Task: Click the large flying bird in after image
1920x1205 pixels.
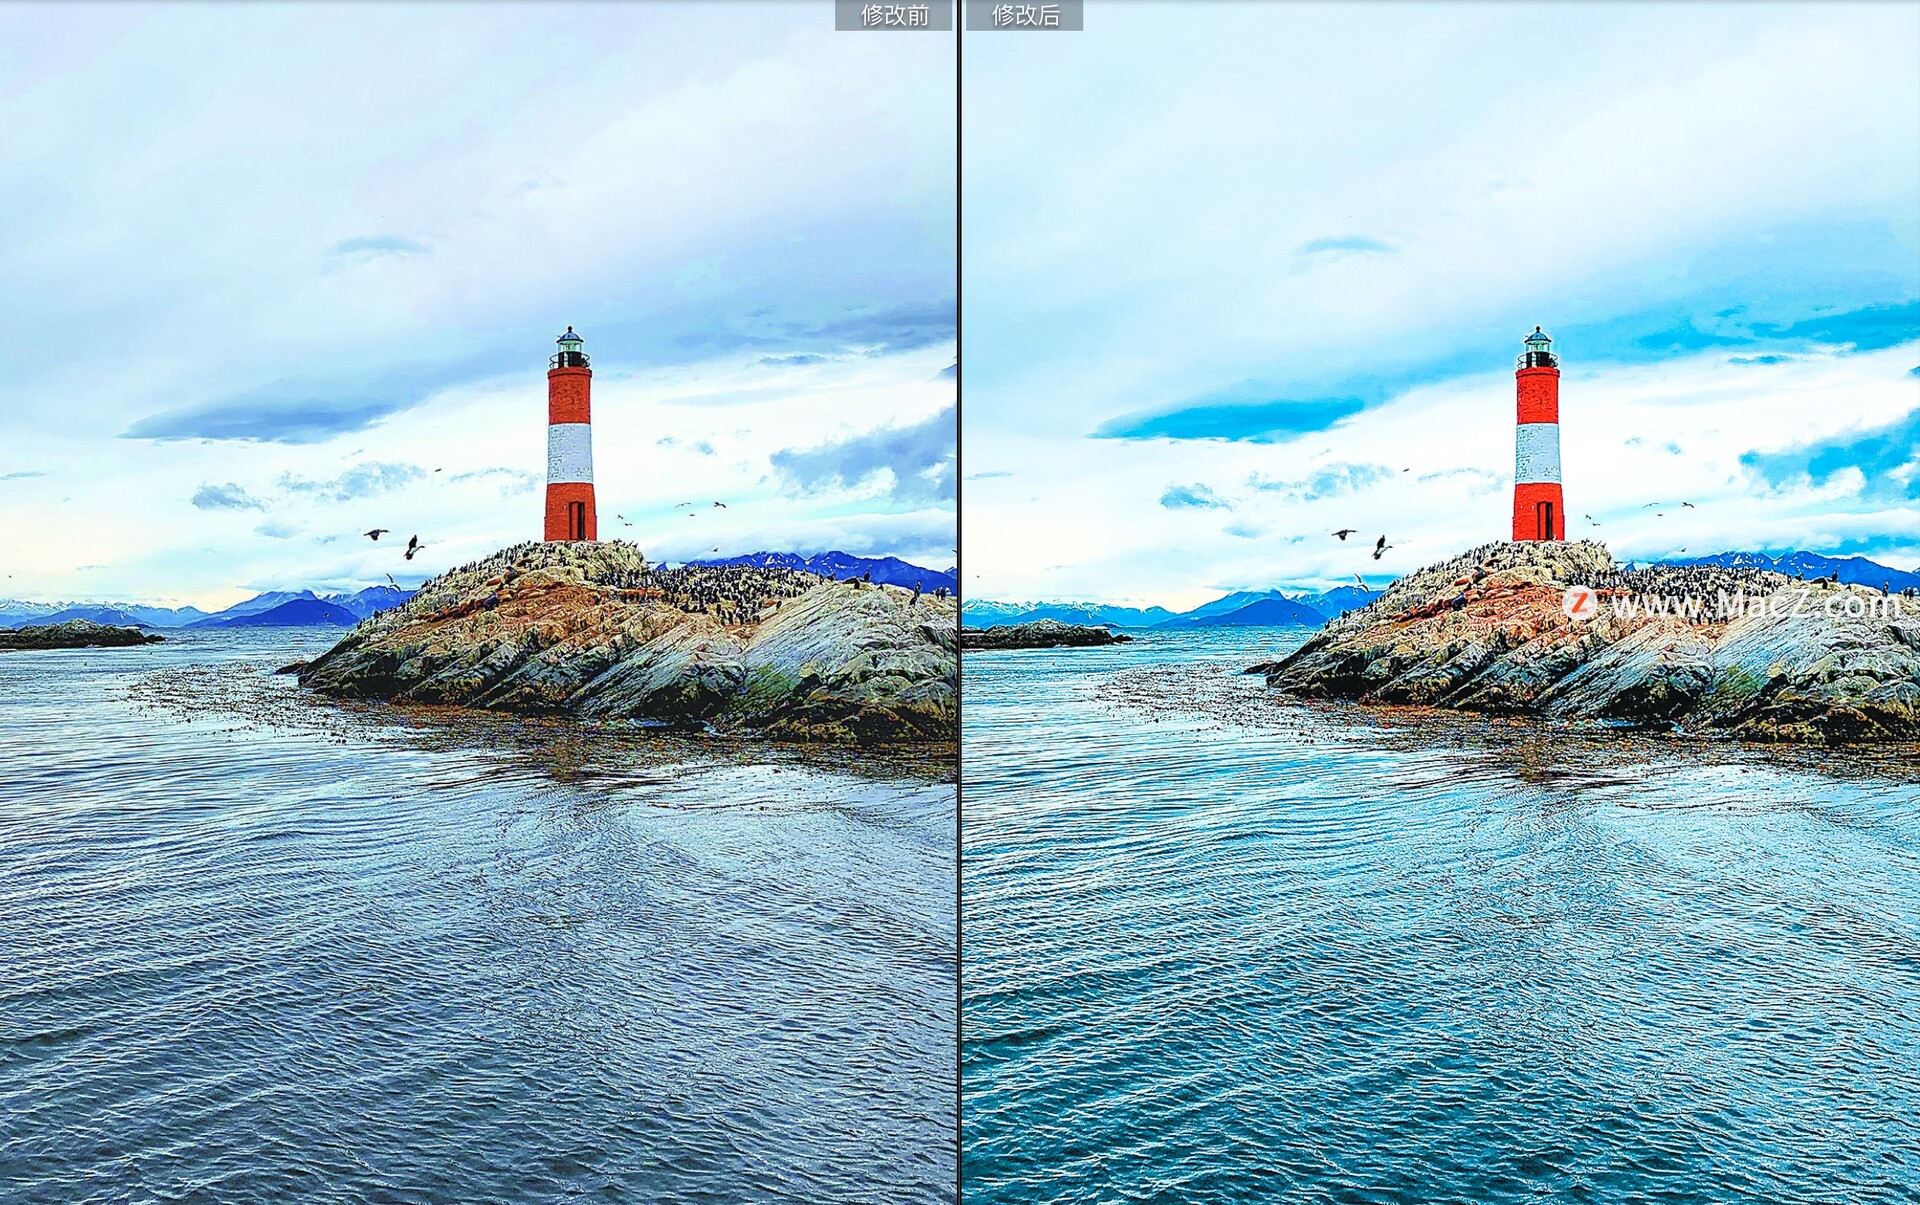Action: tap(1380, 547)
